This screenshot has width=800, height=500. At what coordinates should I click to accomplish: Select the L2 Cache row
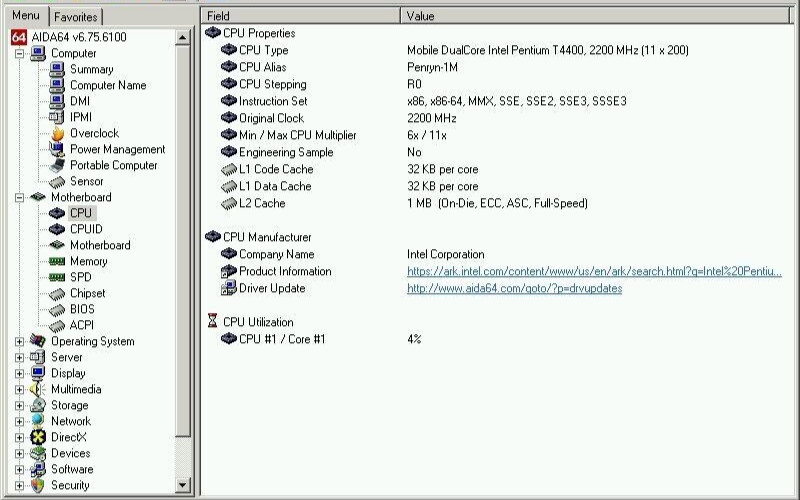[495, 203]
